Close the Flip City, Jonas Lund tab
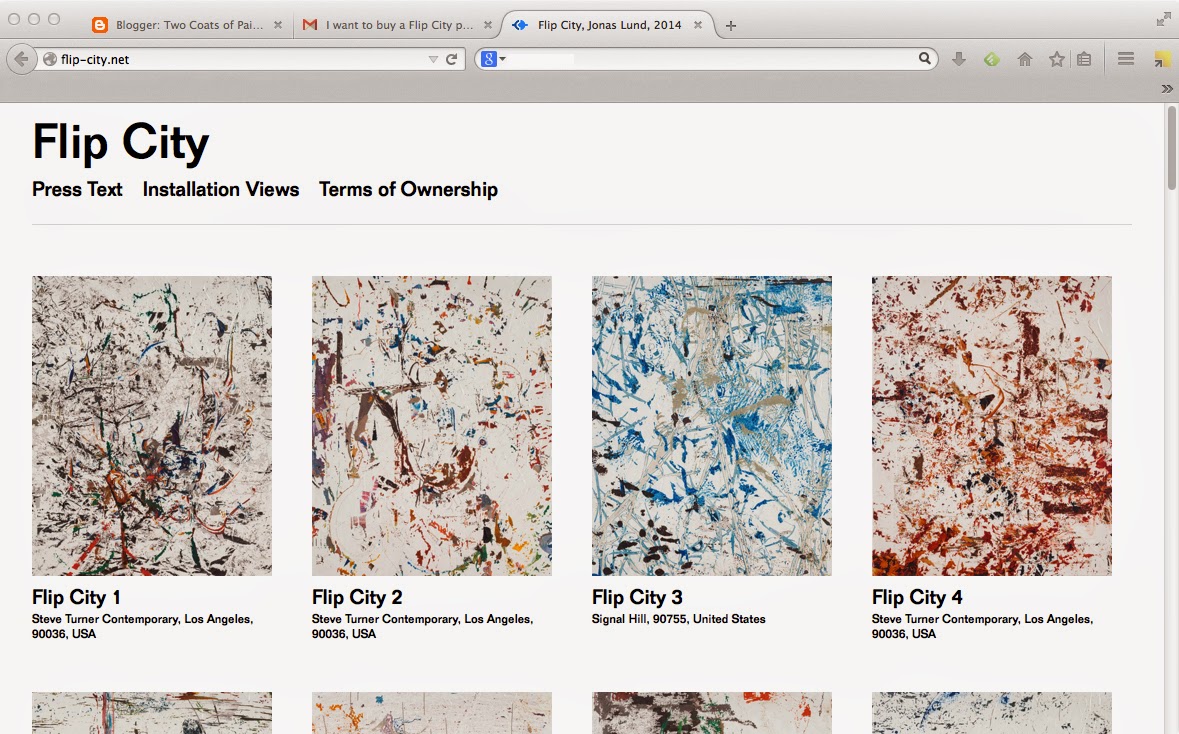This screenshot has height=734, width=1179. 697,25
